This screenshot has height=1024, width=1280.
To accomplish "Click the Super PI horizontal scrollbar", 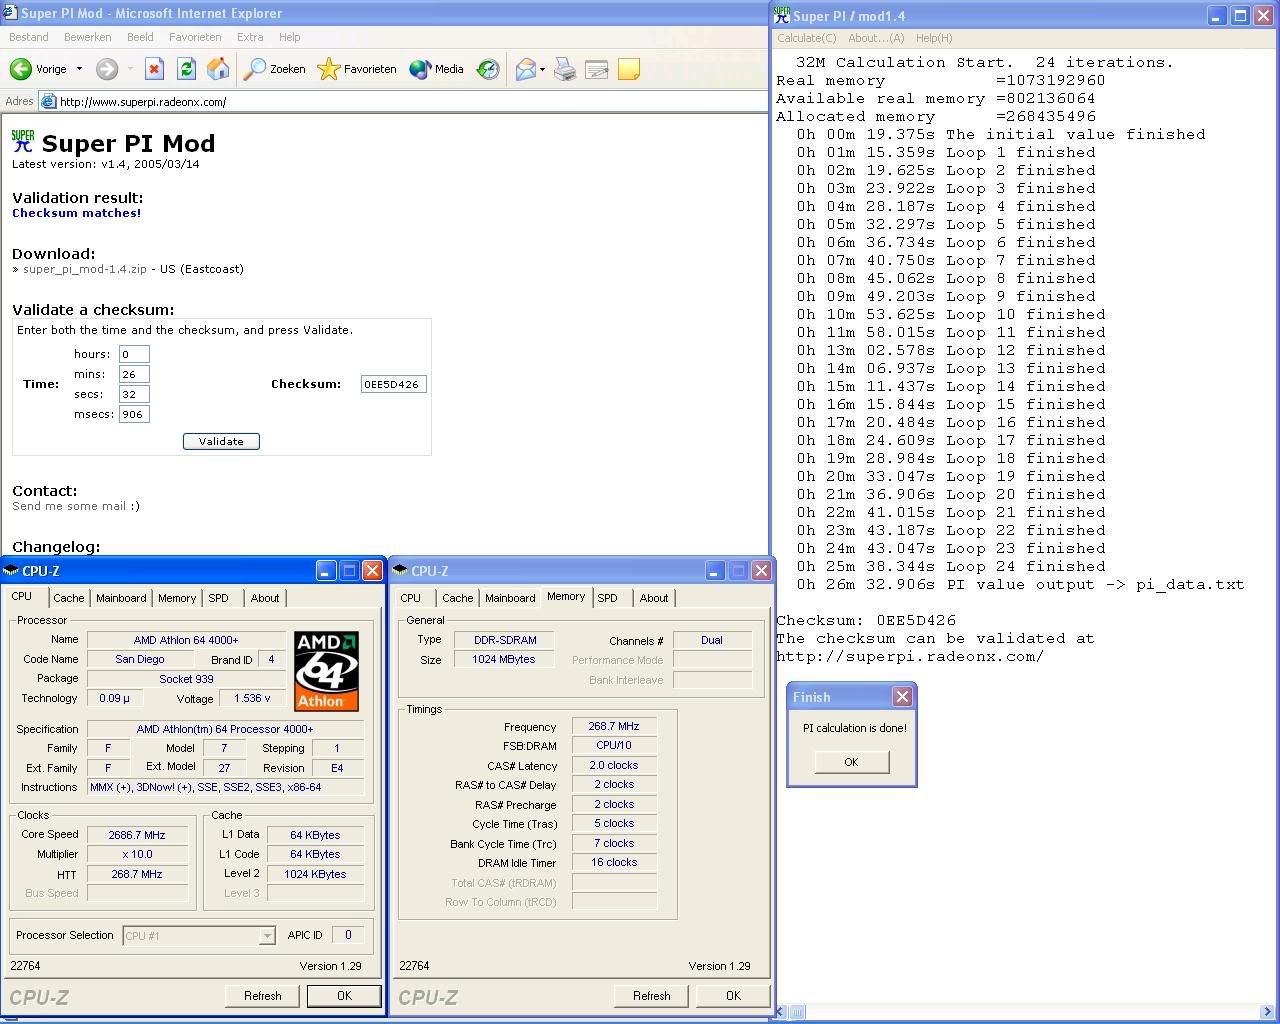I will pos(1026,1012).
